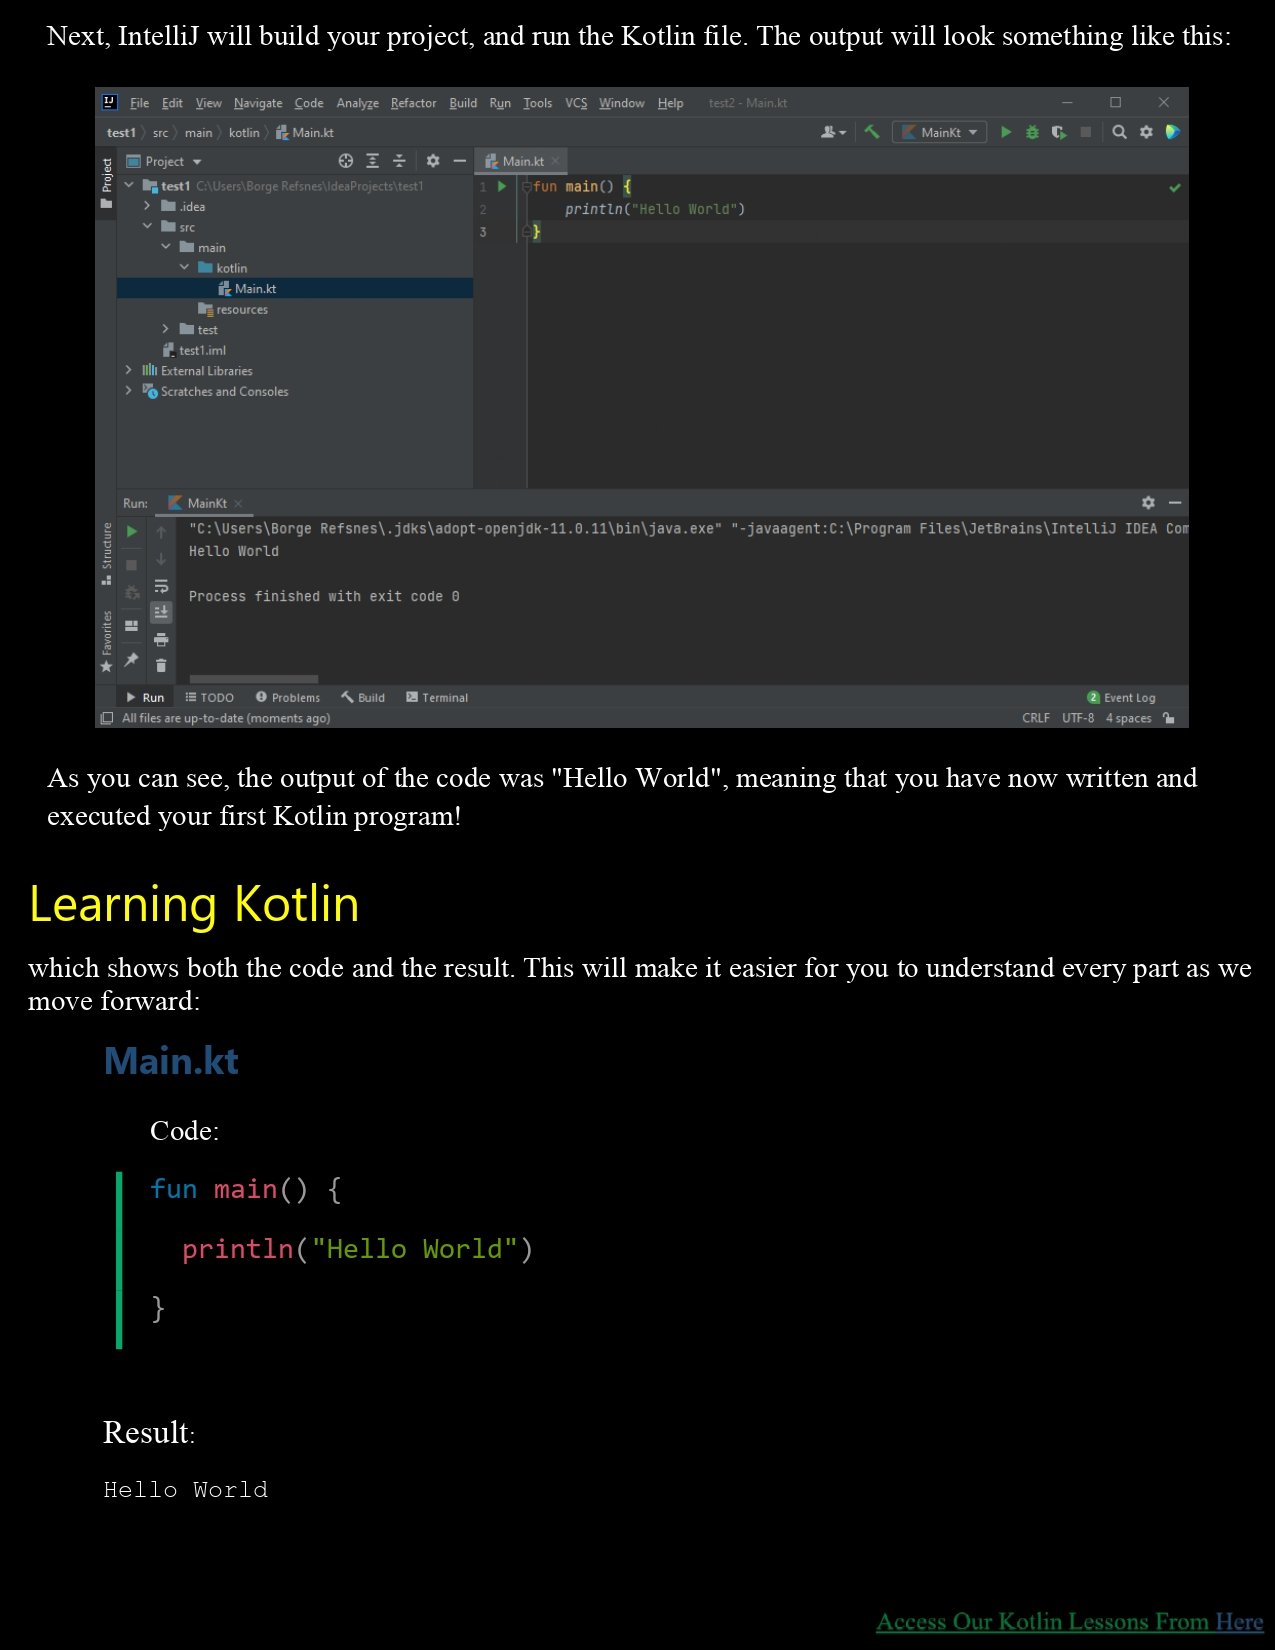Open Search Everywhere magnifier icon
This screenshot has width=1275, height=1650.
pos(1119,132)
